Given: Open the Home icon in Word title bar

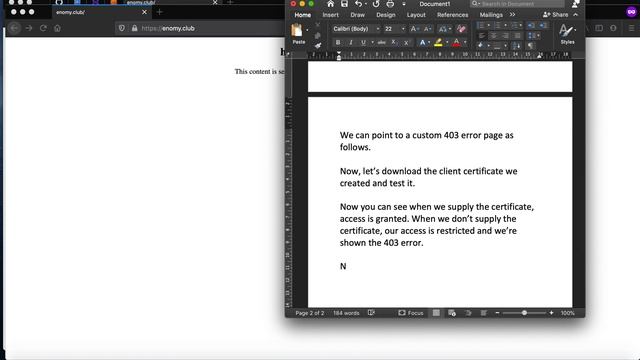Looking at the screenshot, I should pos(331,4).
